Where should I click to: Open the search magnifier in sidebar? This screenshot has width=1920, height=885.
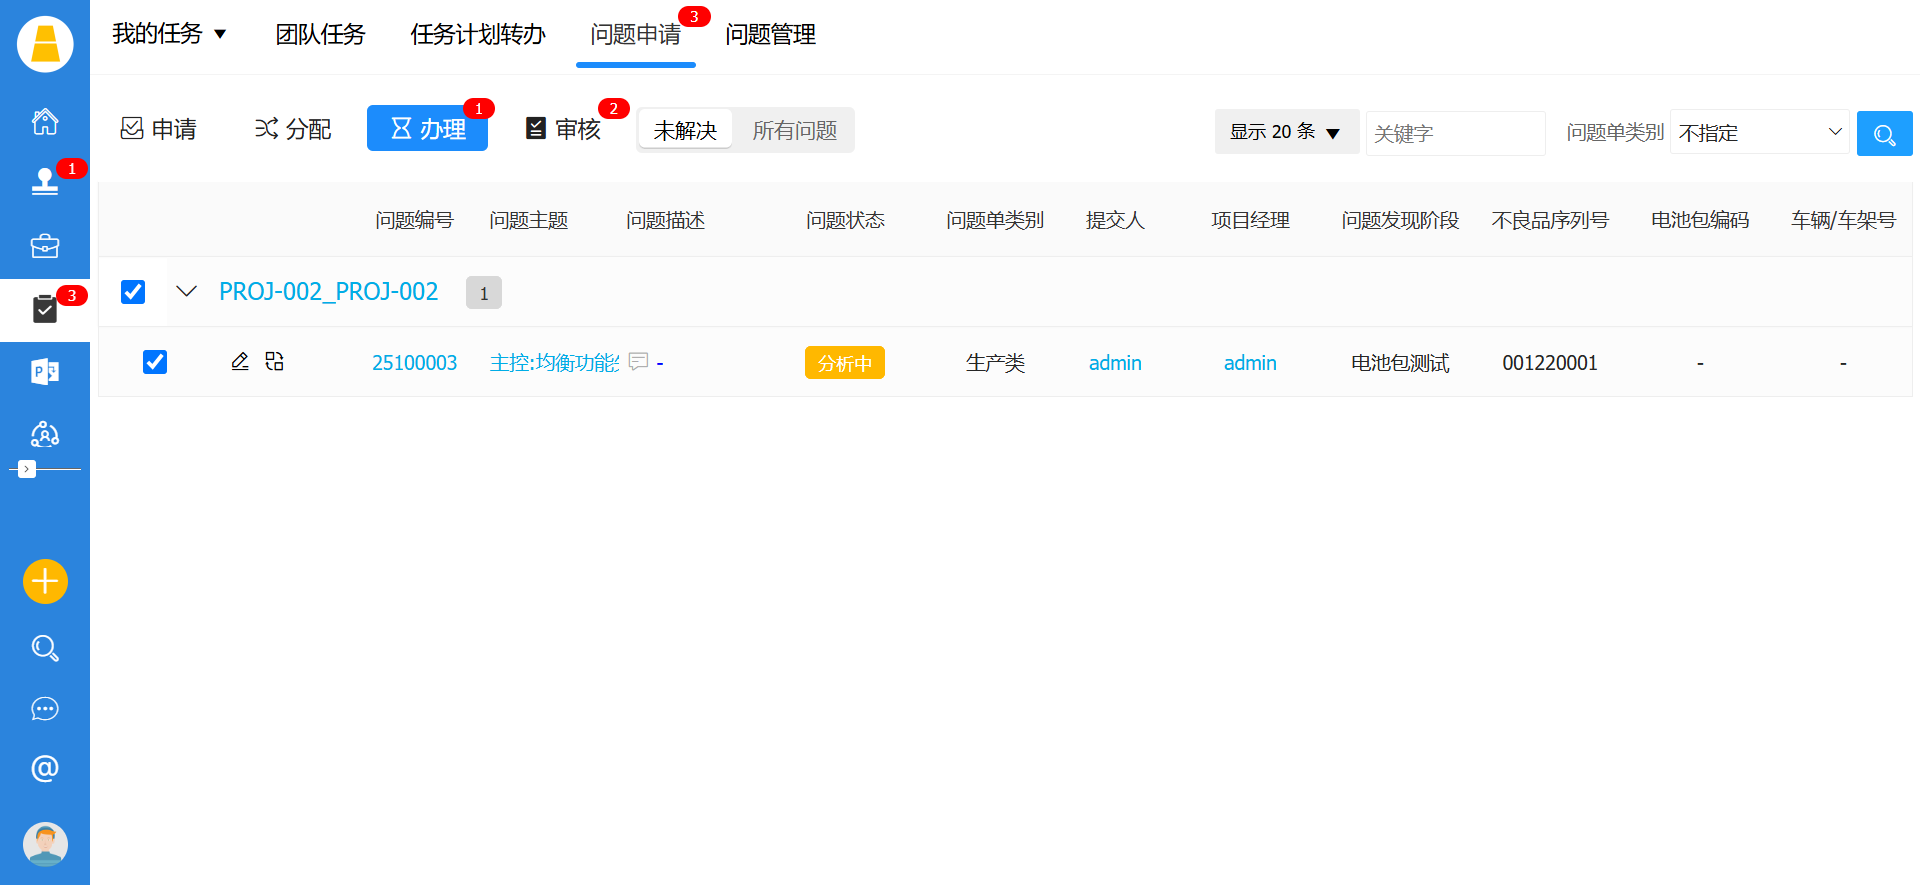(45, 648)
